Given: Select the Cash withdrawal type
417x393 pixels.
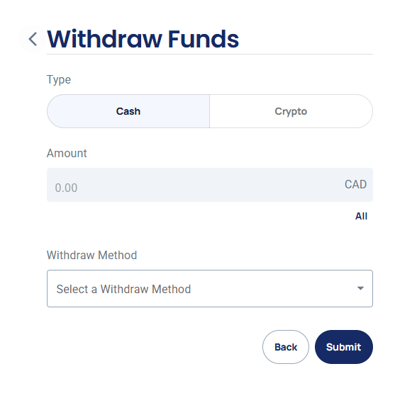Looking at the screenshot, I should [128, 111].
